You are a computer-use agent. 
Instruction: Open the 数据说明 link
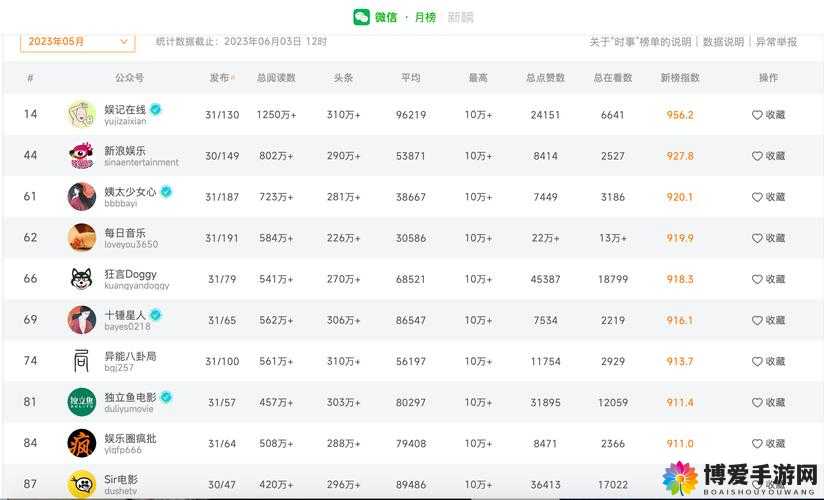[x=723, y=42]
